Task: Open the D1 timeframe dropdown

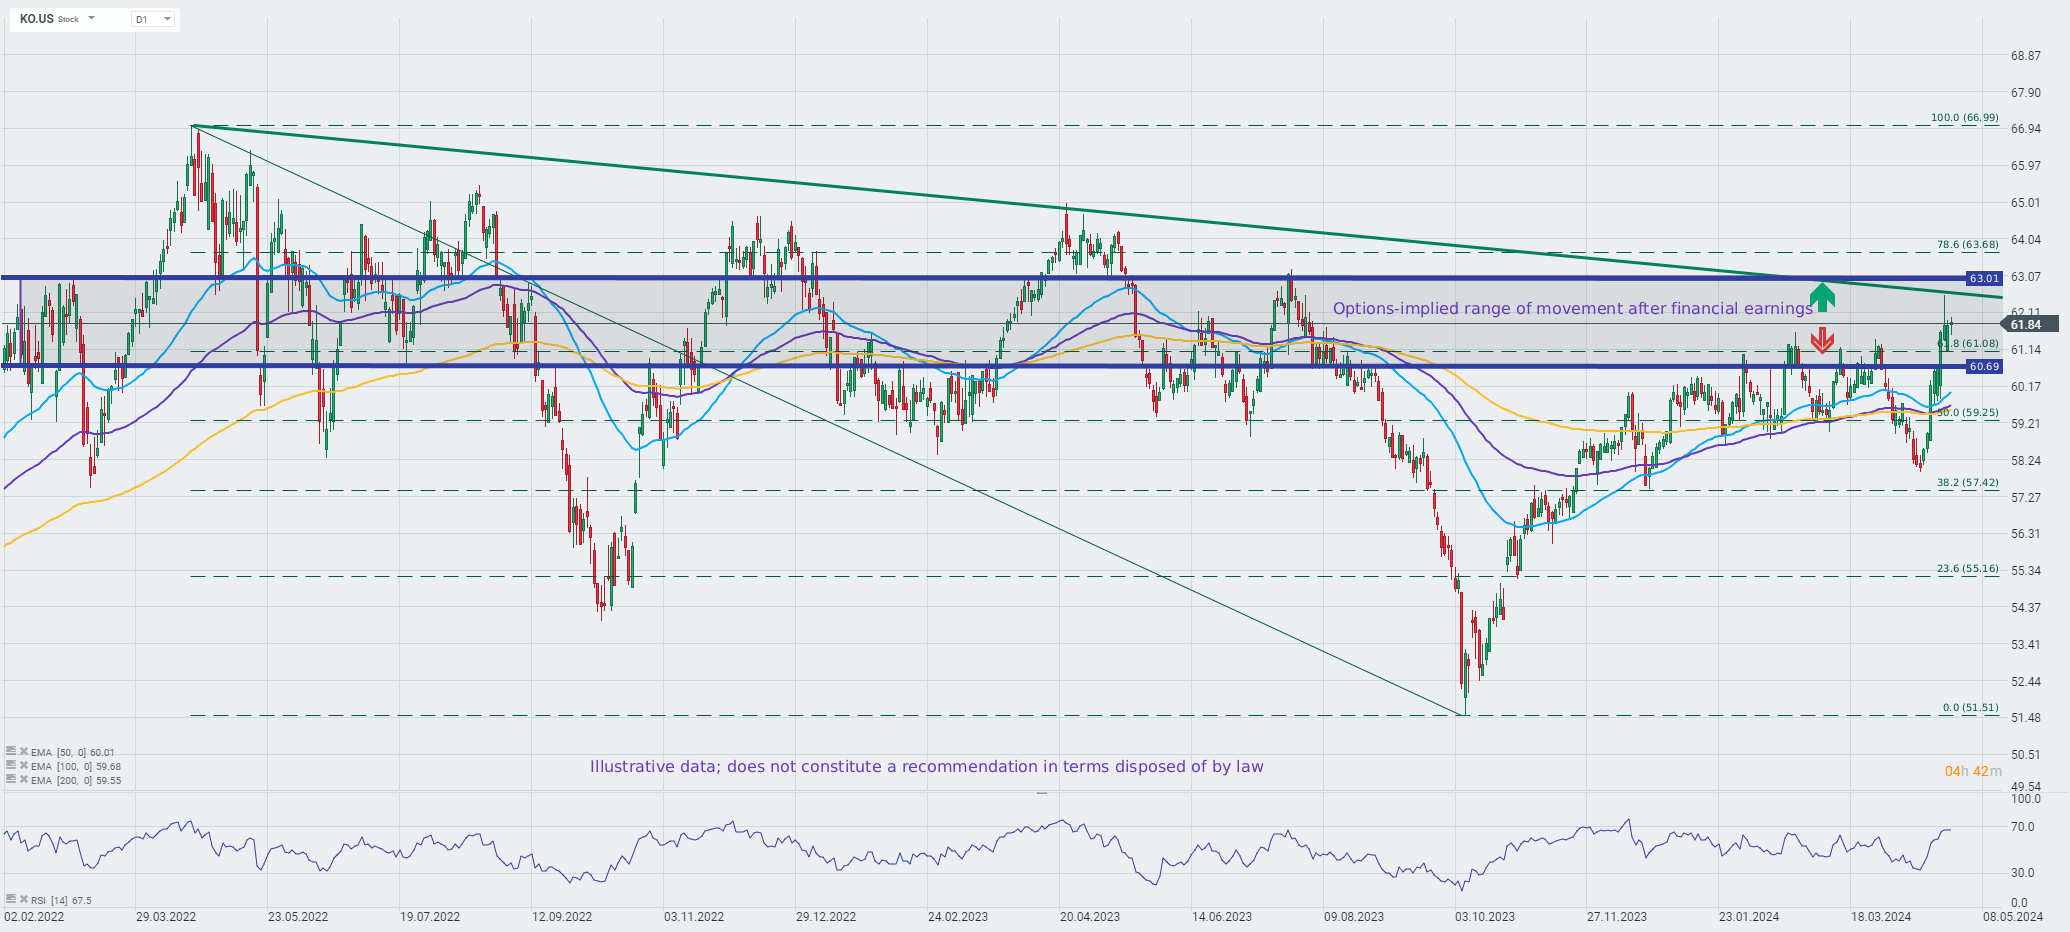Action: coord(153,19)
